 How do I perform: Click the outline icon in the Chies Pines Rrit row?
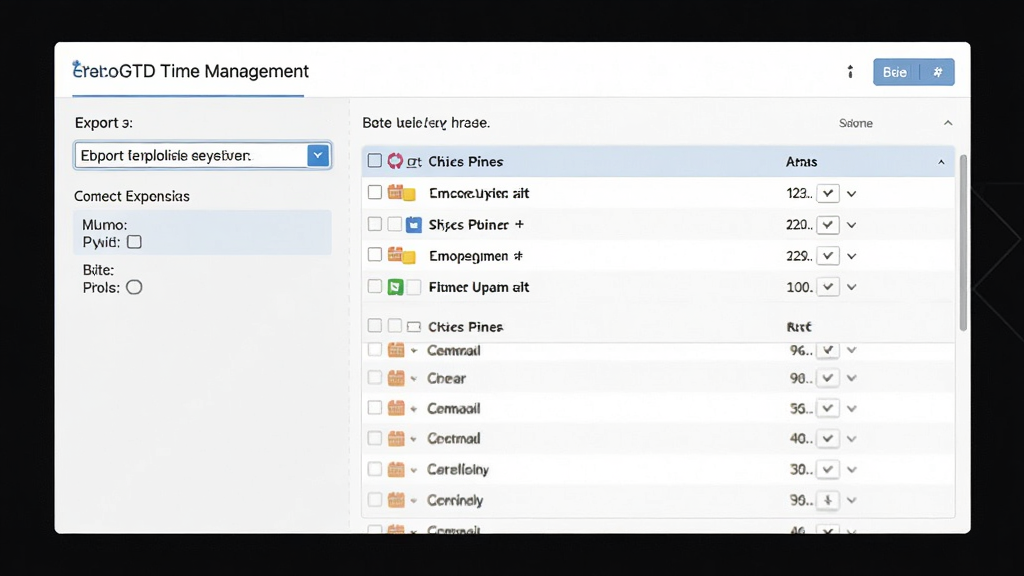coord(413,327)
